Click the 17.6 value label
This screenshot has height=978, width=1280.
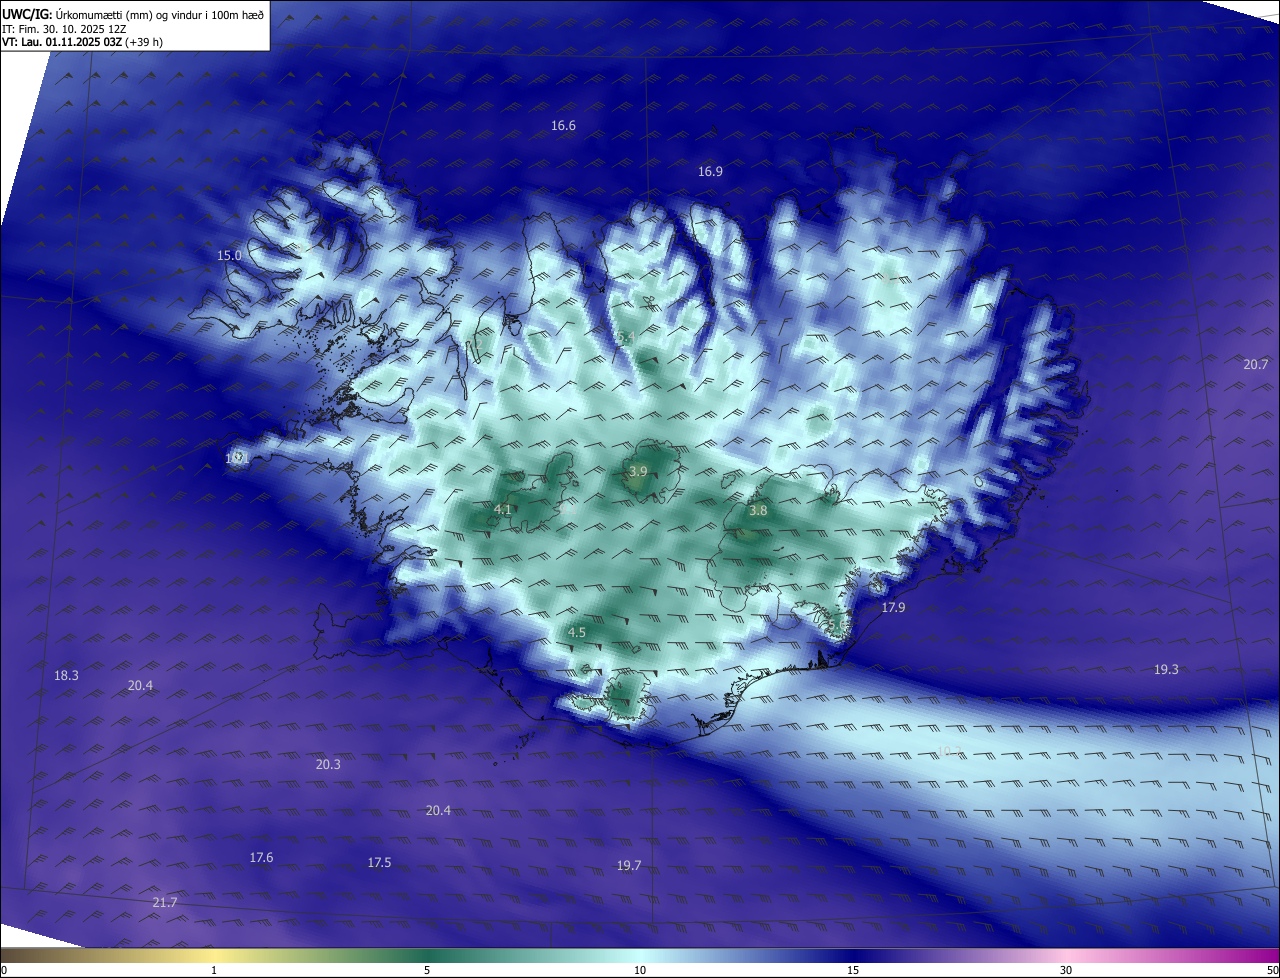(x=261, y=858)
